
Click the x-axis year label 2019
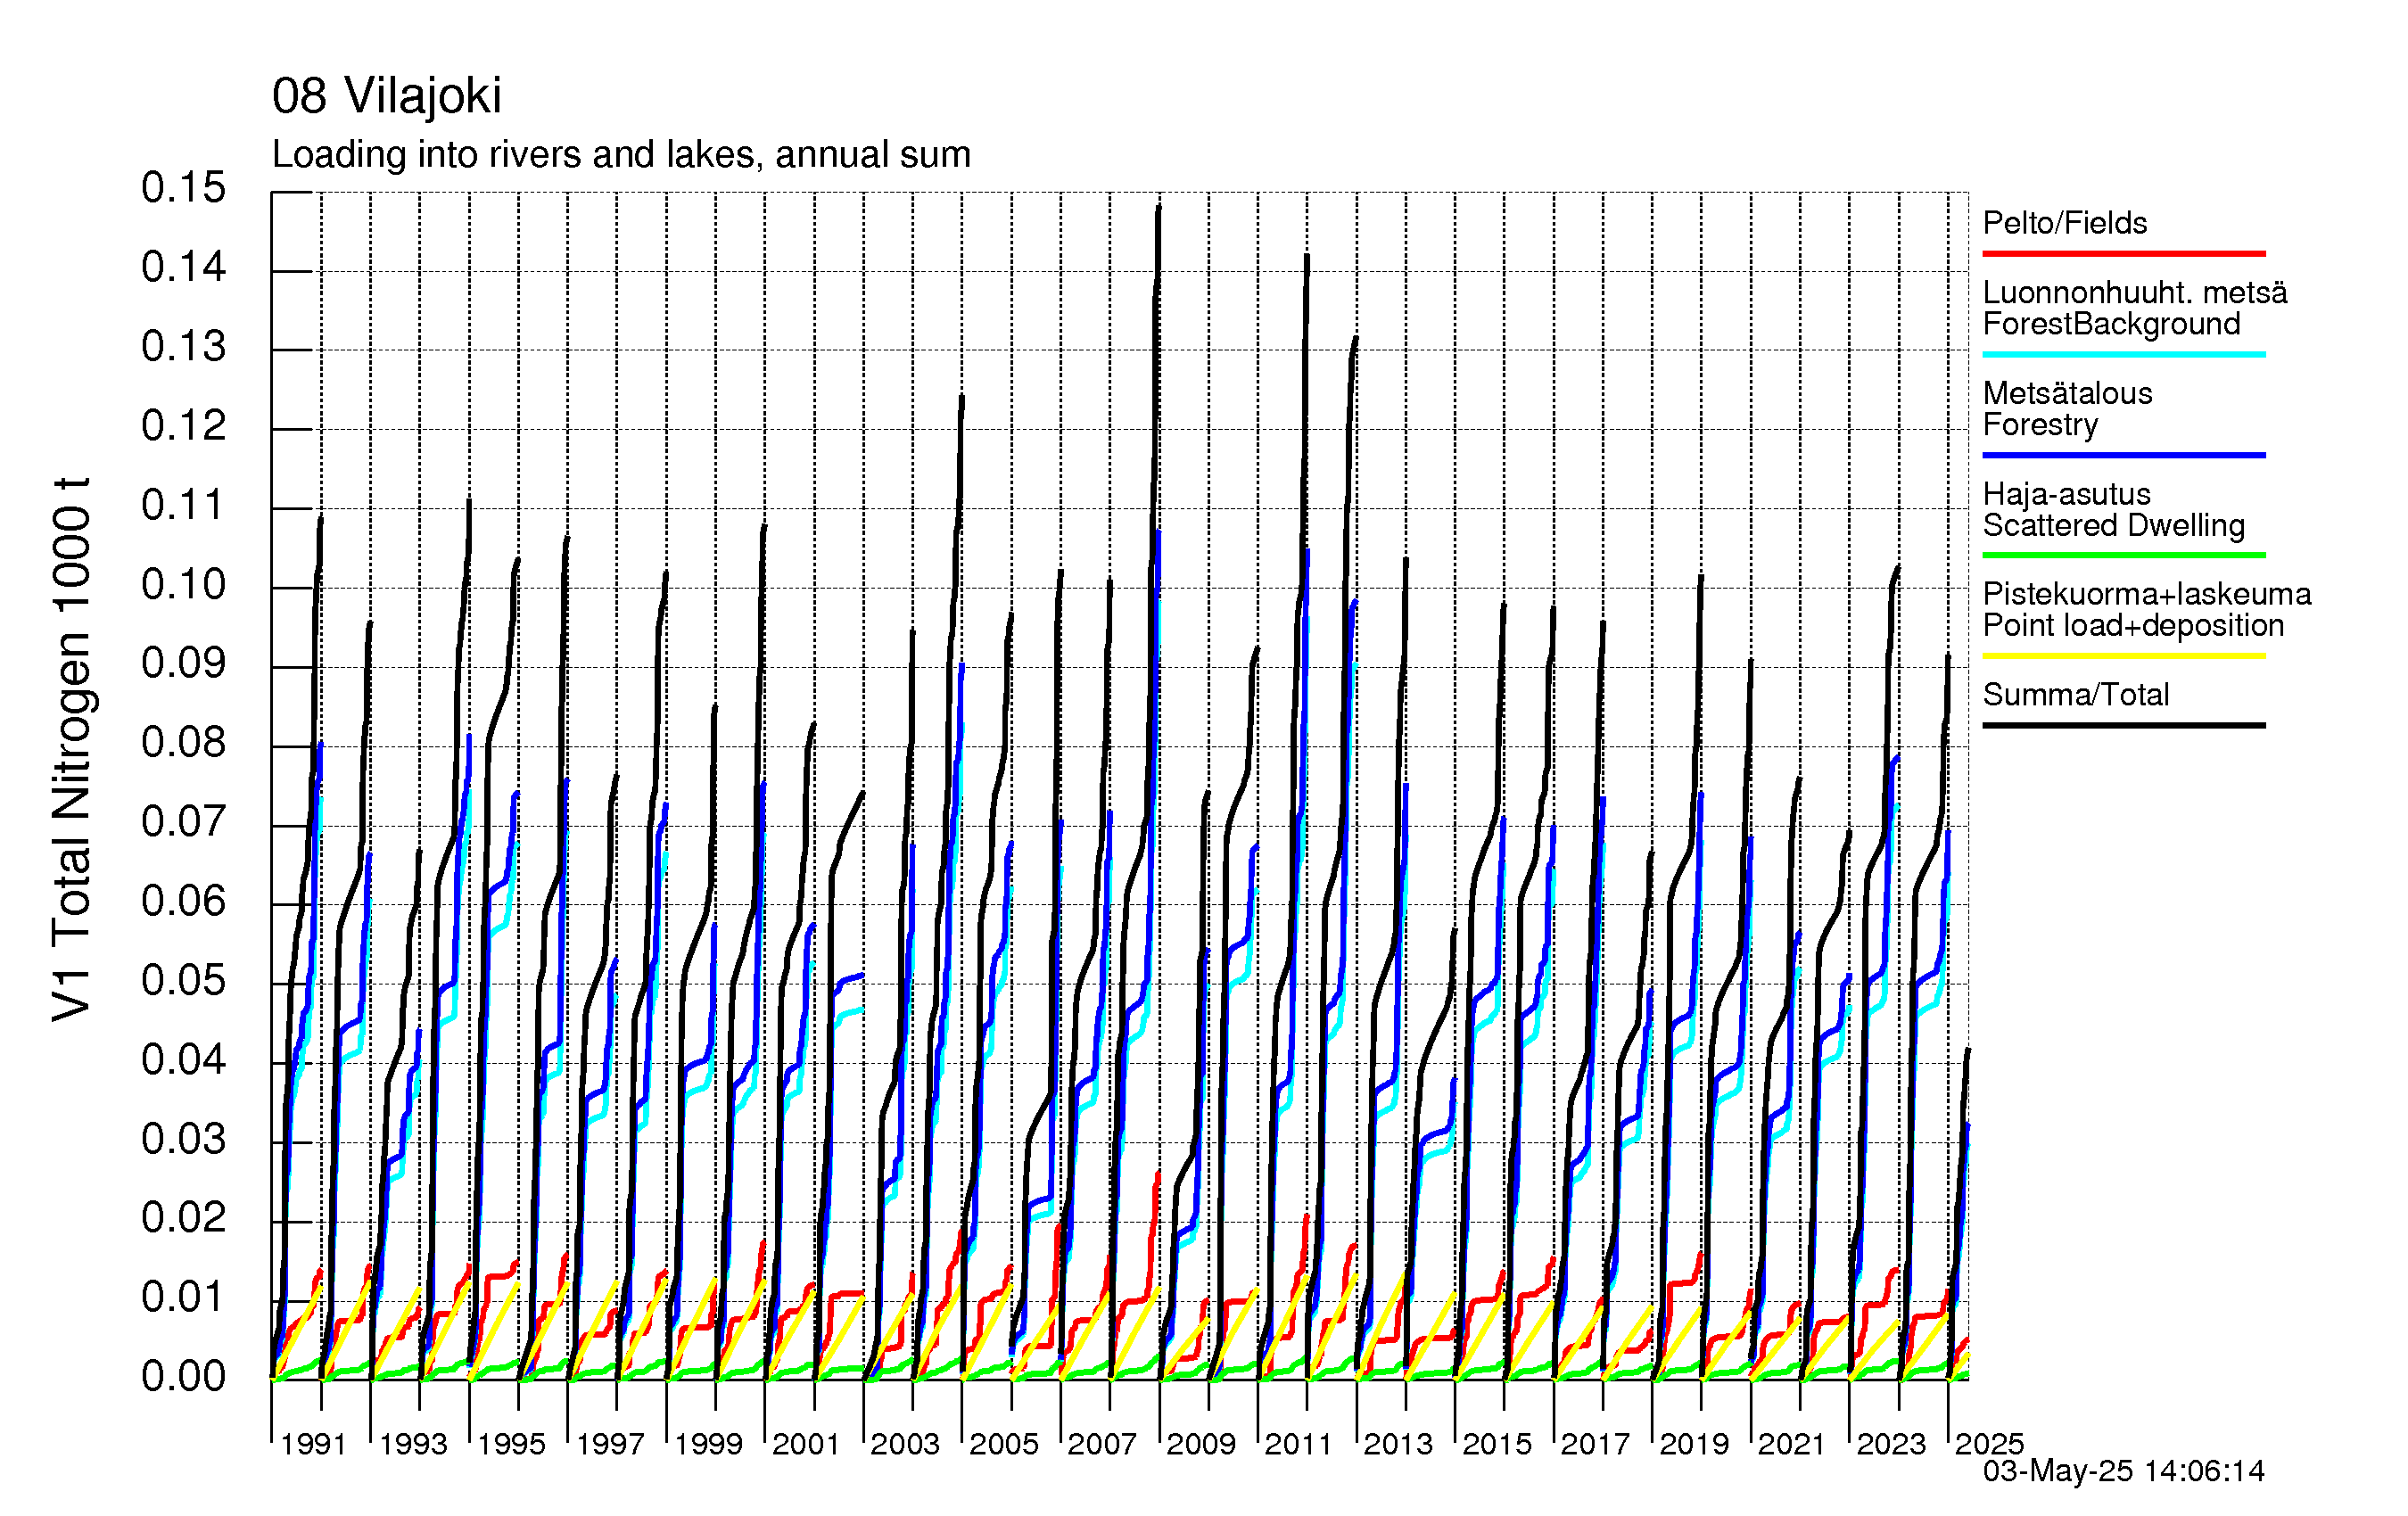[x=1694, y=1444]
